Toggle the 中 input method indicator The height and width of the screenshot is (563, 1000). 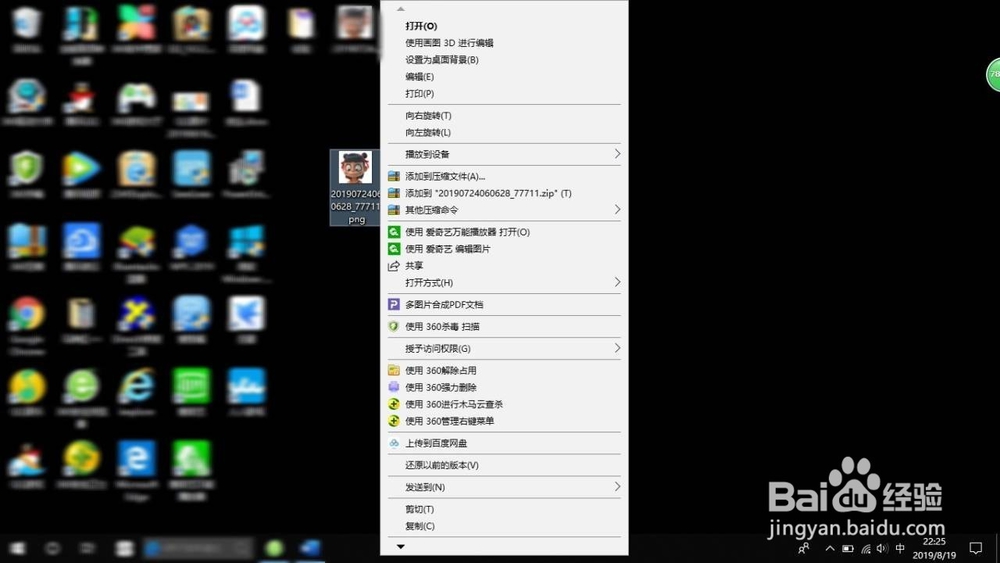point(900,548)
